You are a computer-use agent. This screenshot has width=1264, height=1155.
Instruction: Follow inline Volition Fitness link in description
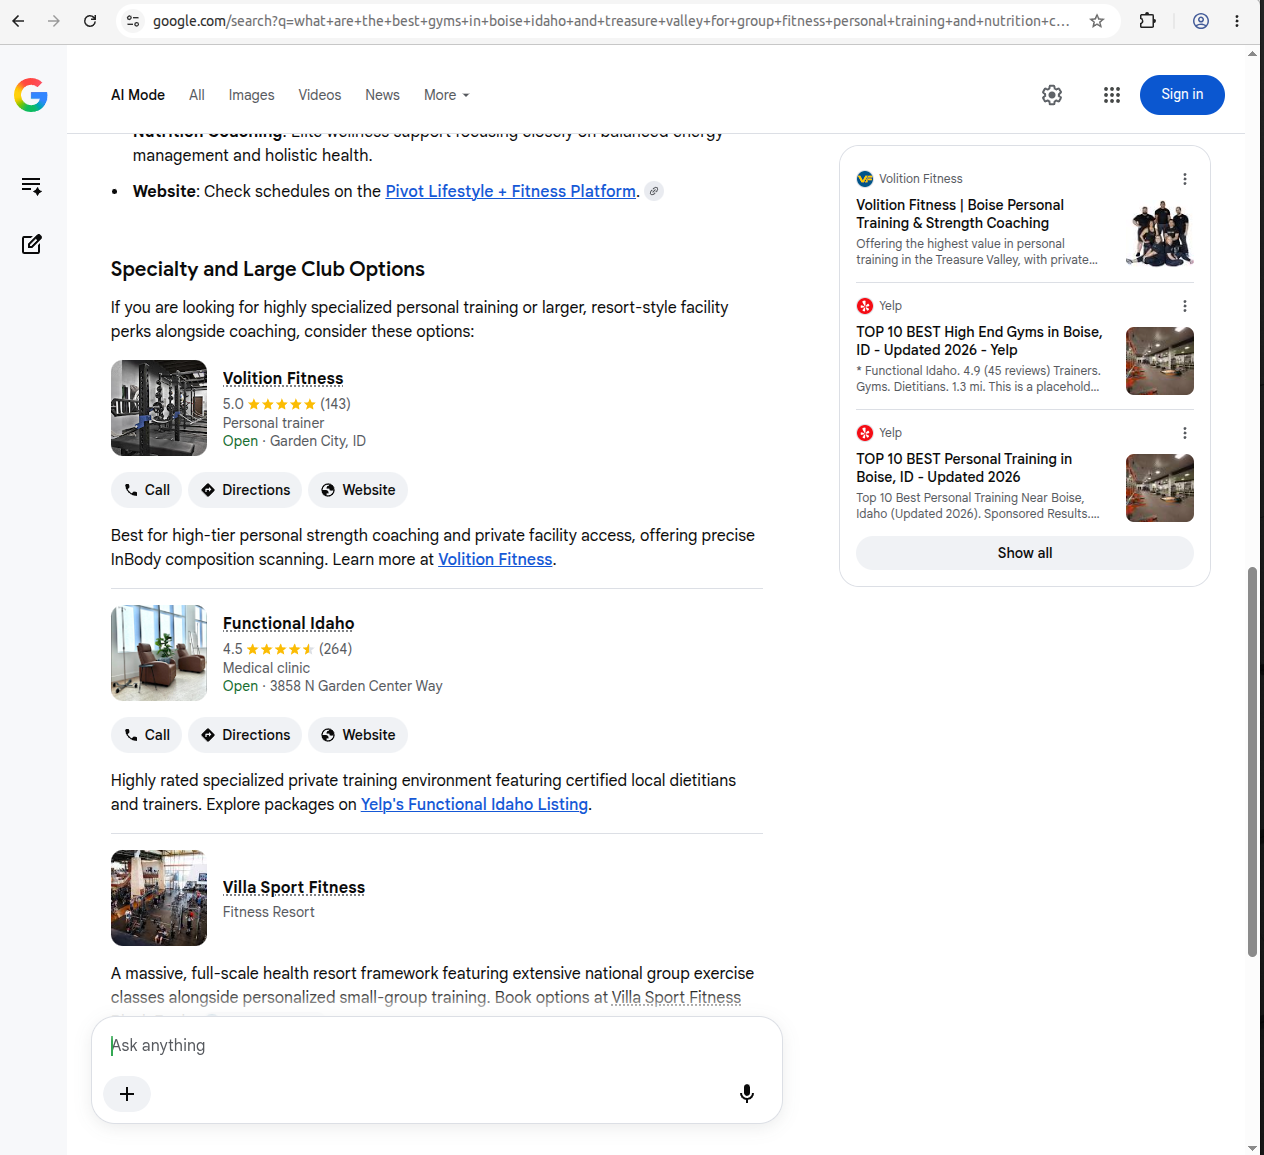coord(495,559)
